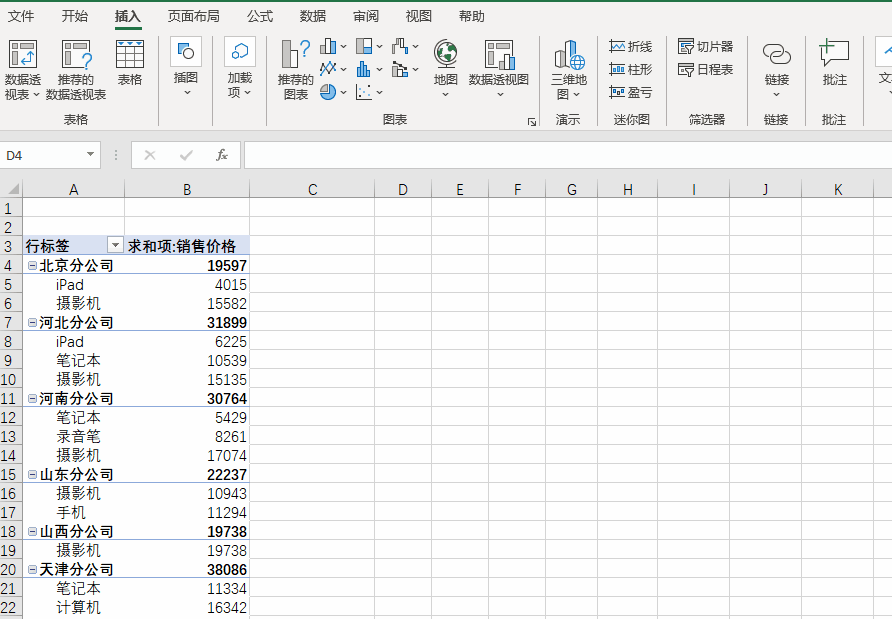Image resolution: width=892 pixels, height=619 pixels.
Task: Insert a combo chart
Action: point(400,69)
